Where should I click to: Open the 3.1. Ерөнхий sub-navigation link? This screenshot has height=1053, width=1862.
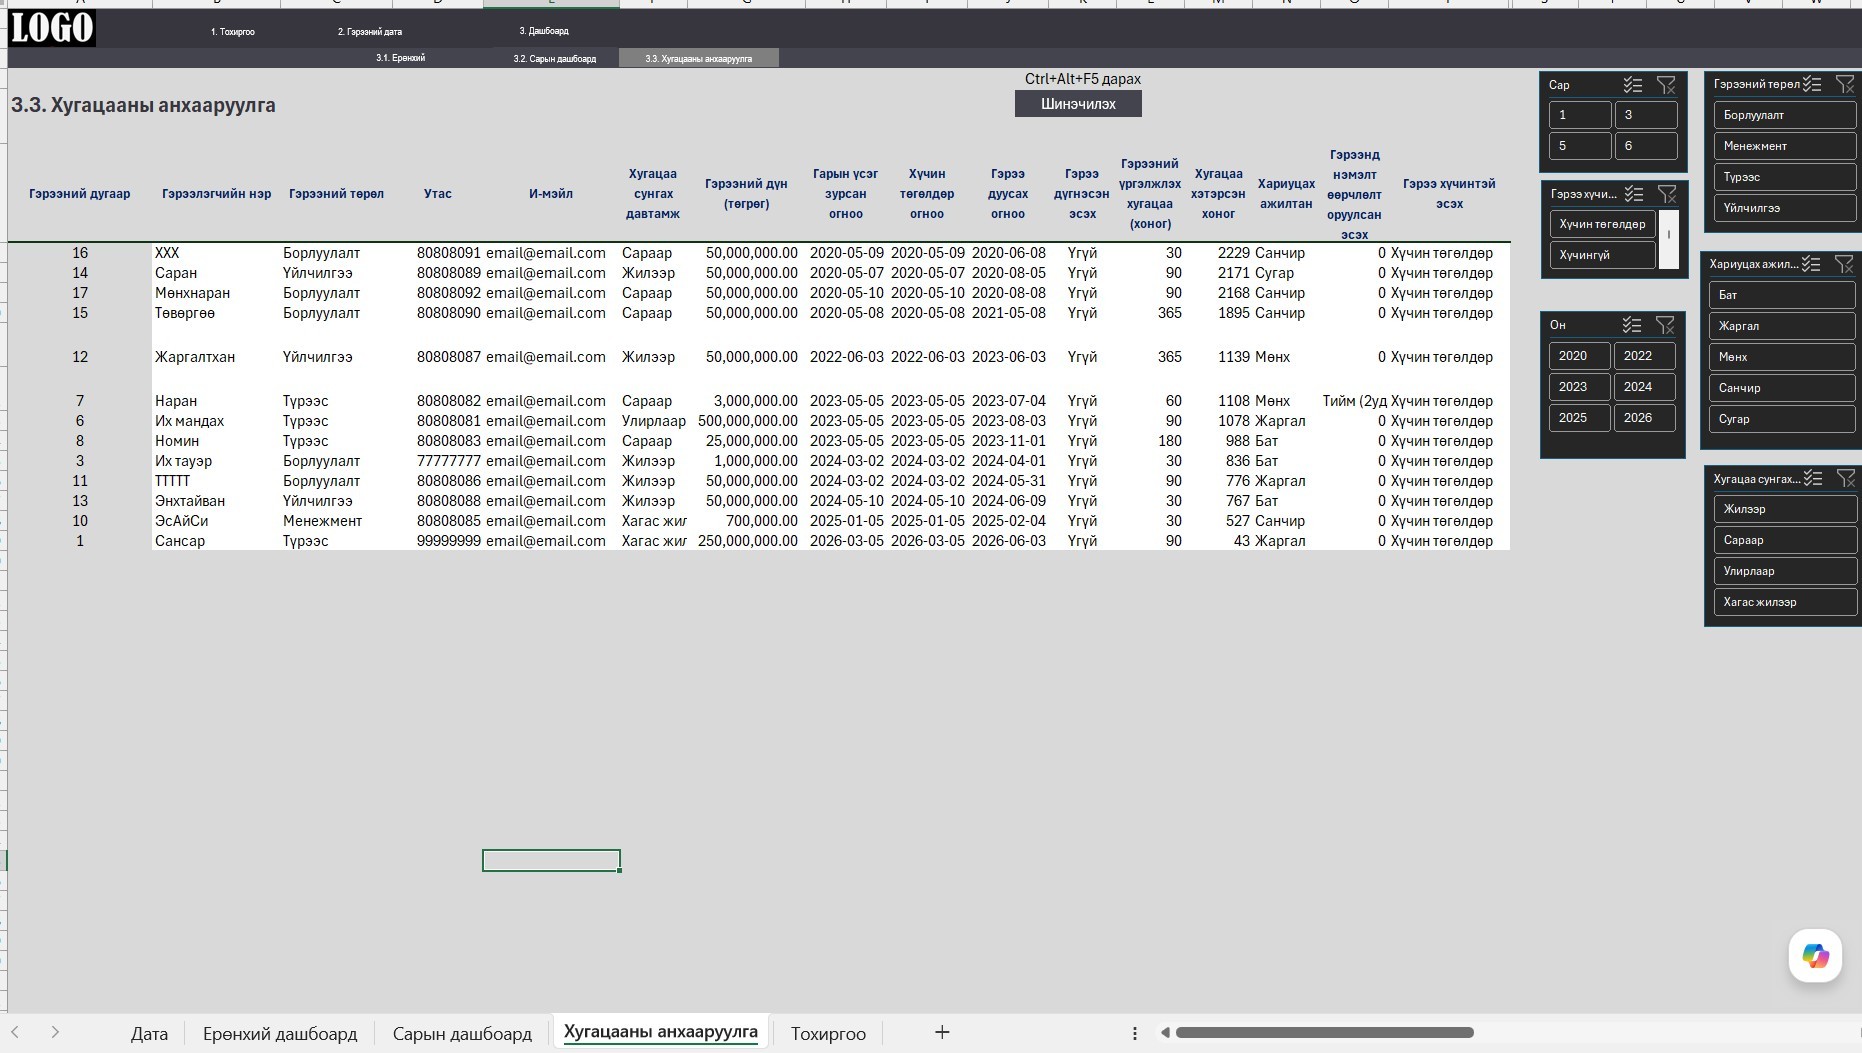pyautogui.click(x=400, y=58)
